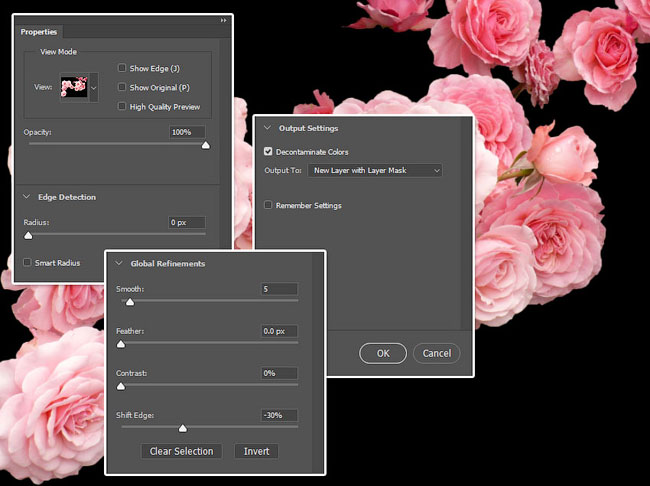The width and height of the screenshot is (650, 486).
Task: Enable the Show Edge (J) checkbox
Action: click(122, 68)
